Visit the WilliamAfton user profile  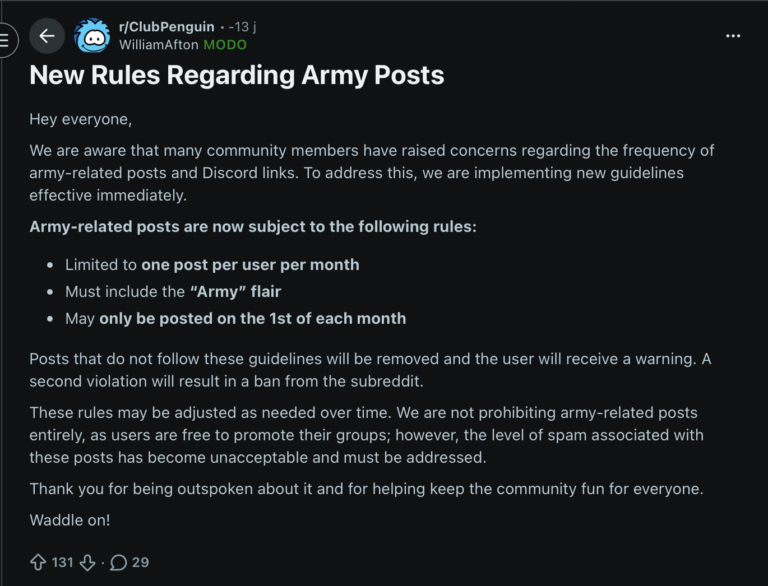pyautogui.click(x=158, y=45)
